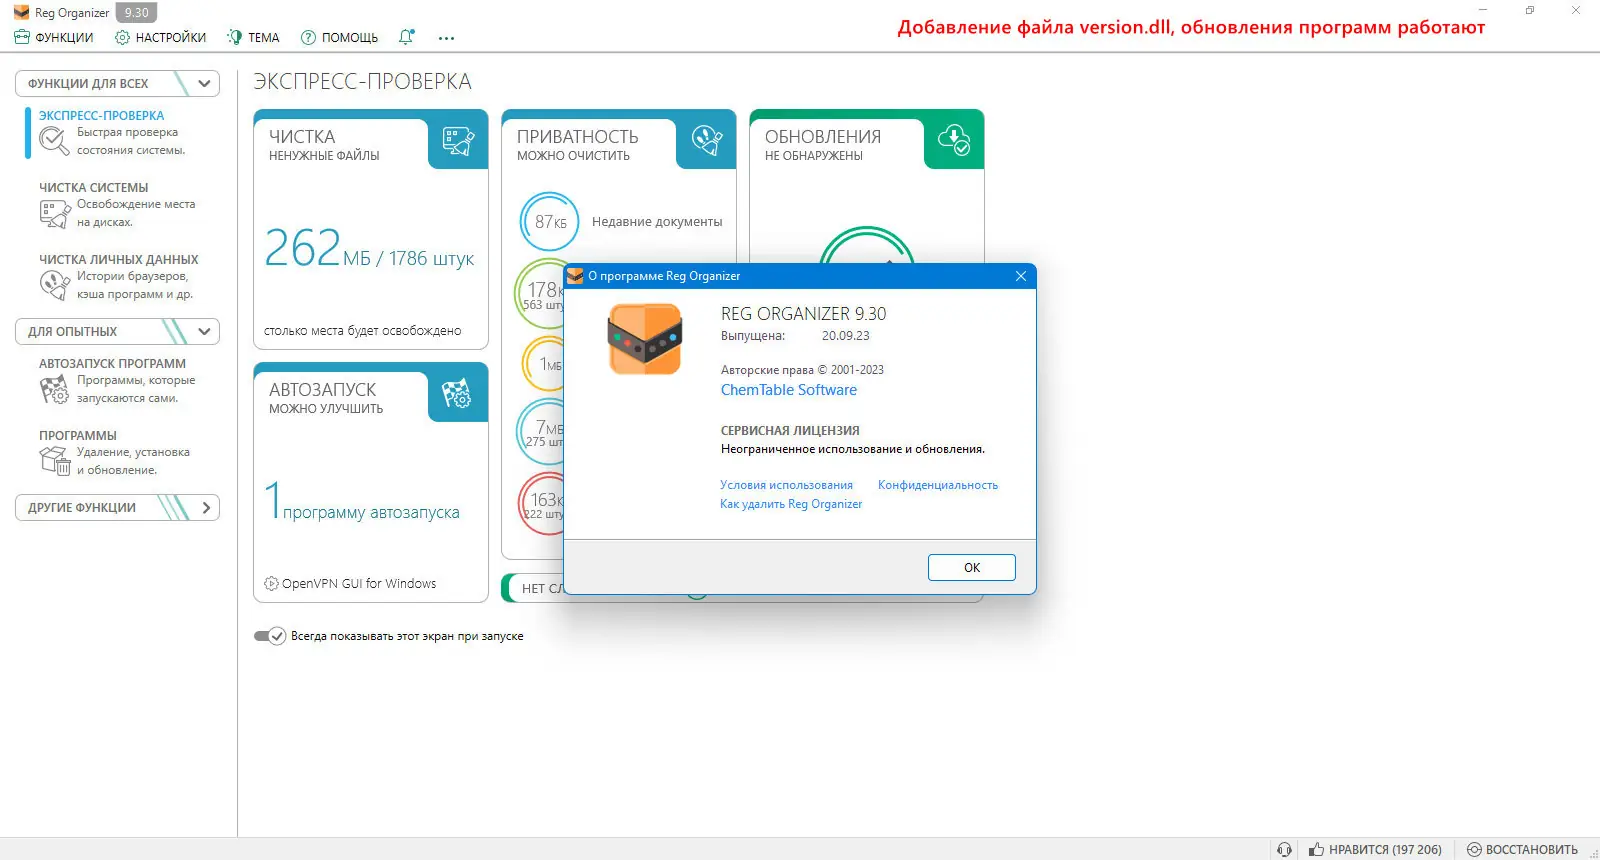Click the personal data cleanup icon
Screen dimensions: 1600x860
pyautogui.click(x=54, y=286)
